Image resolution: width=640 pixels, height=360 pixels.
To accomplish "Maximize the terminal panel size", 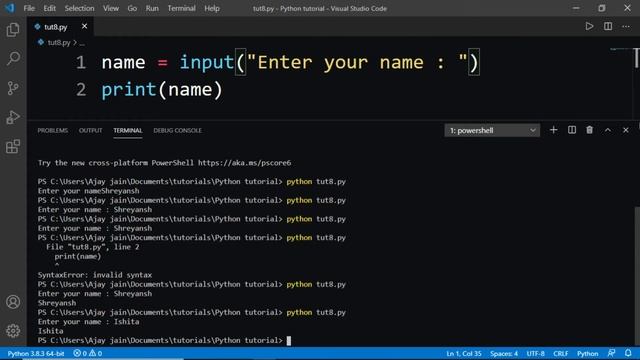I will (608, 130).
